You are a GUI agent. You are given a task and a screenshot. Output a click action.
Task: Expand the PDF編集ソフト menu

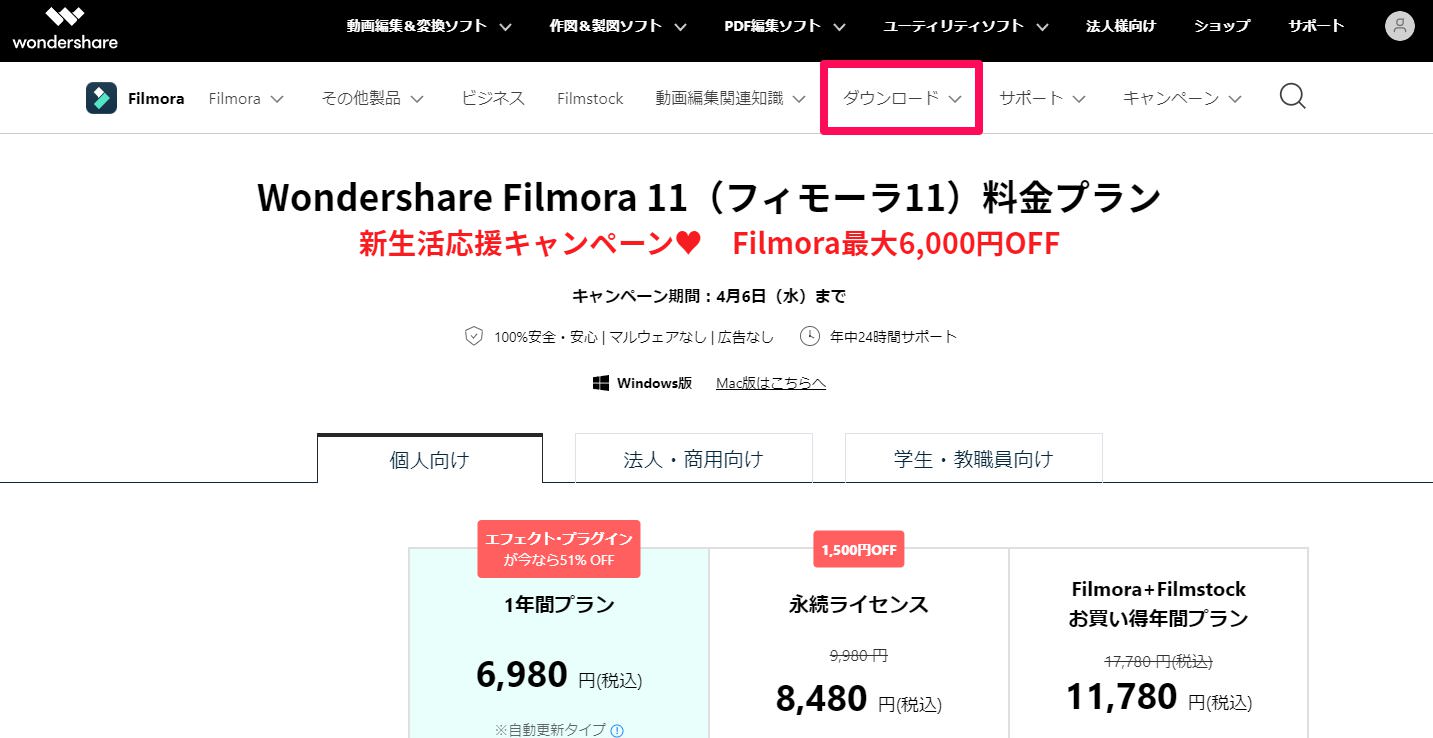(x=784, y=27)
